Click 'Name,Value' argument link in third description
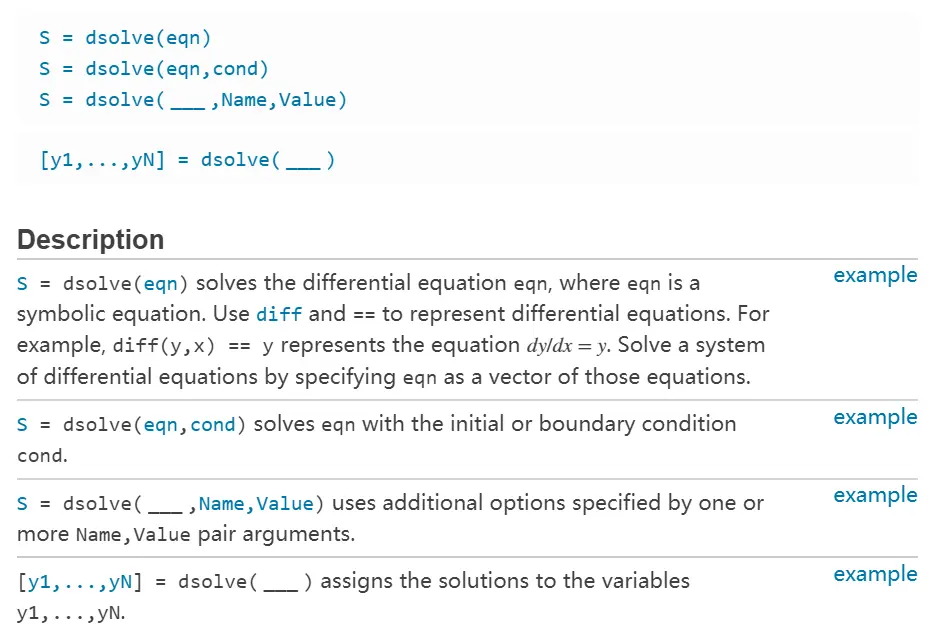The image size is (933, 631). click(x=256, y=504)
